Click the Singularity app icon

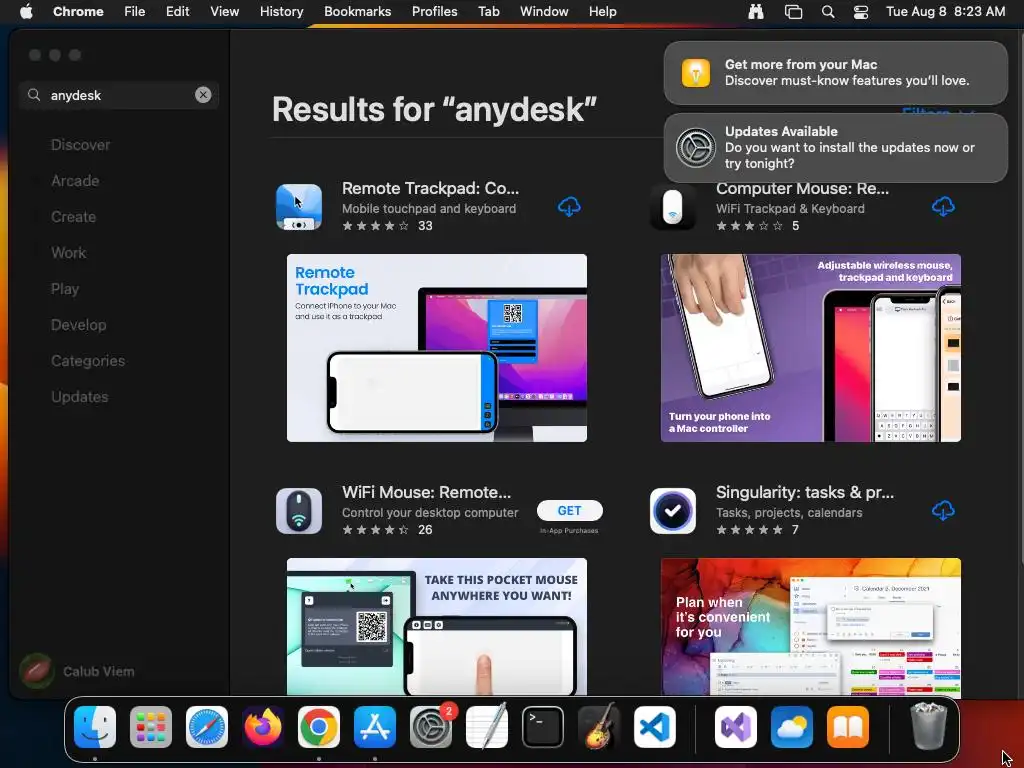(x=673, y=511)
